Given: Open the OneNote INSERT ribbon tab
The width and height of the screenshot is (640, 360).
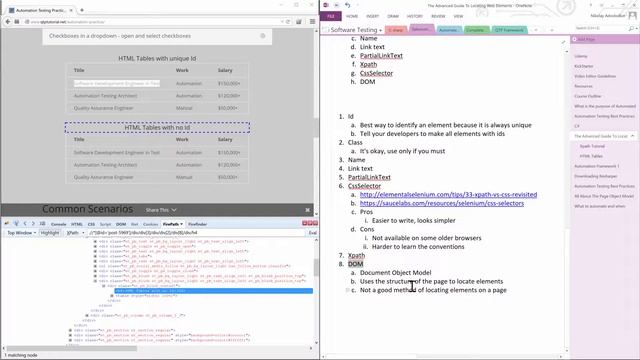Looking at the screenshot, I should [372, 16].
